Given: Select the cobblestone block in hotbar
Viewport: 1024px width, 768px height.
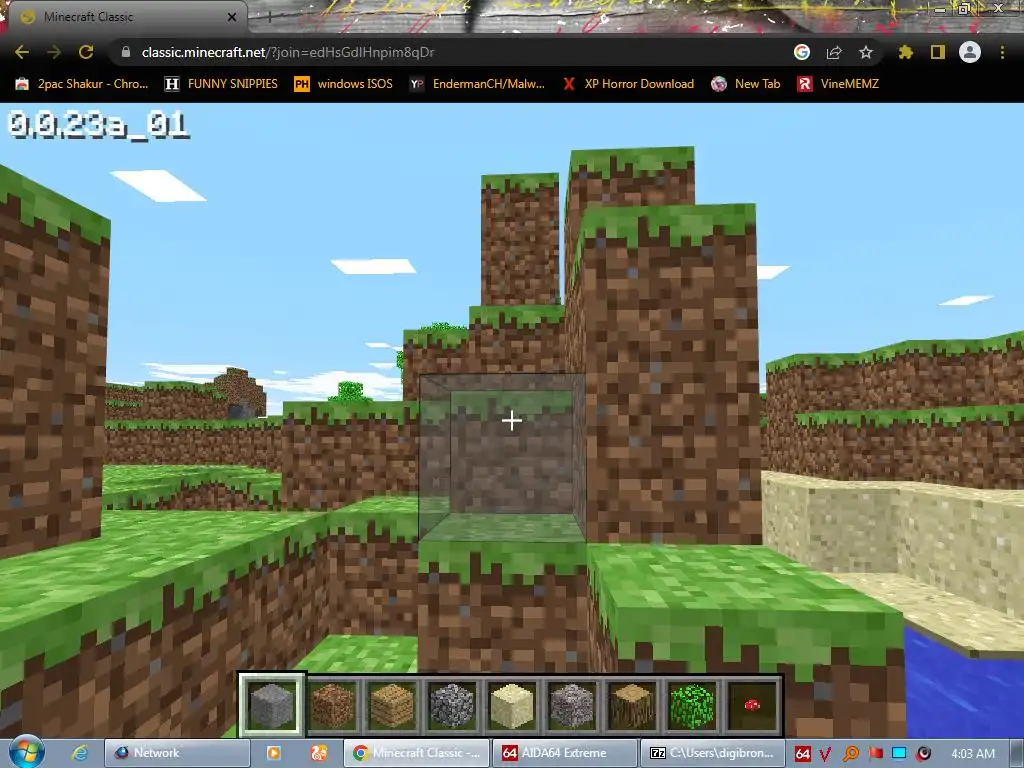Looking at the screenshot, I should [x=452, y=705].
